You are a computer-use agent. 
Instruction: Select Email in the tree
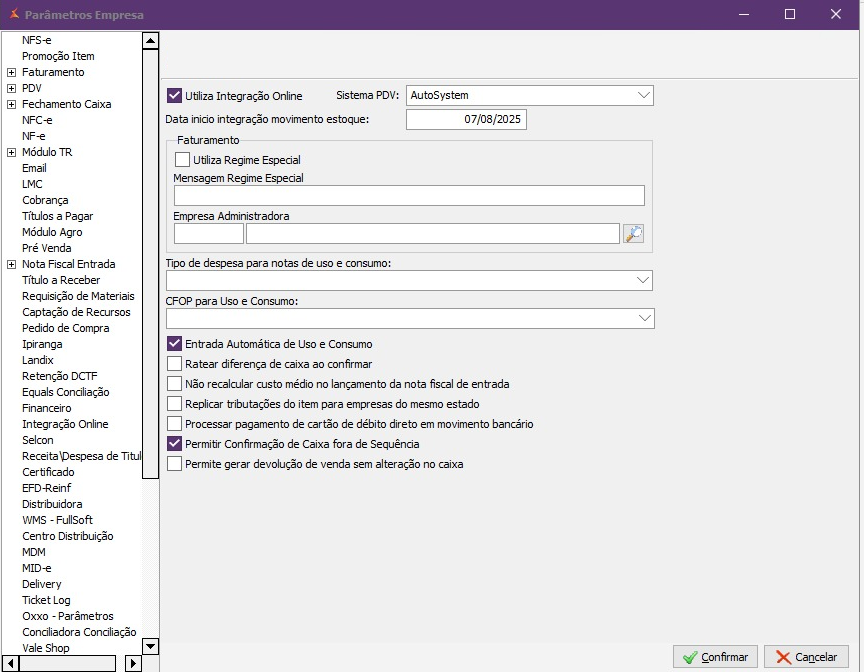pos(34,168)
